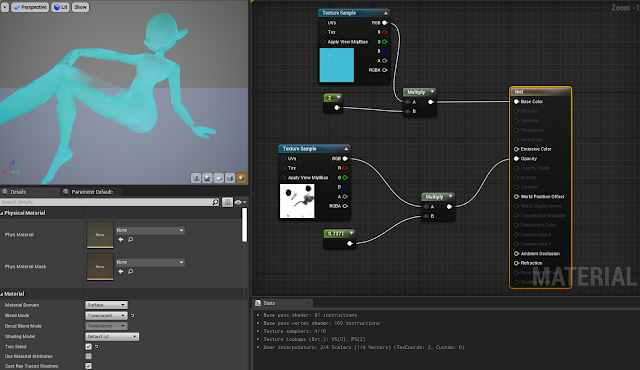Image resolution: width=640 pixels, height=370 pixels.
Task: Collapse the Physical Material section
Action: tap(2, 213)
